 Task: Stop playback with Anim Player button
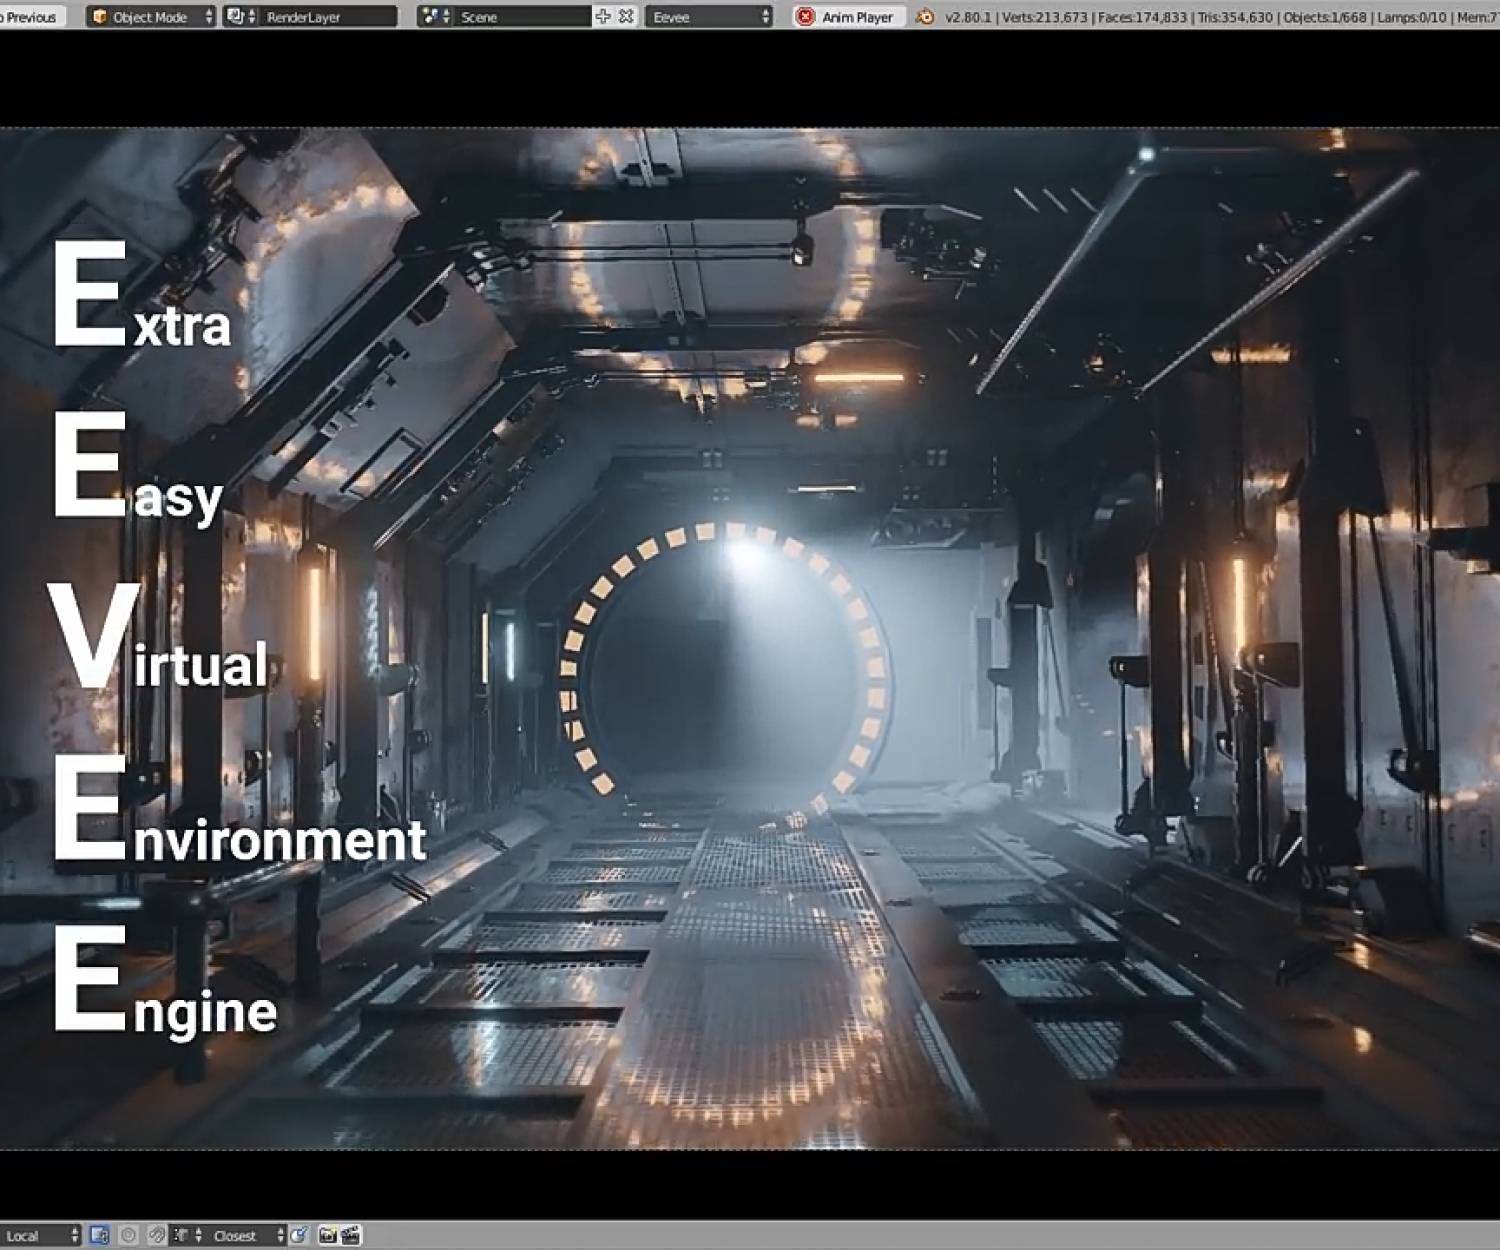tap(849, 17)
